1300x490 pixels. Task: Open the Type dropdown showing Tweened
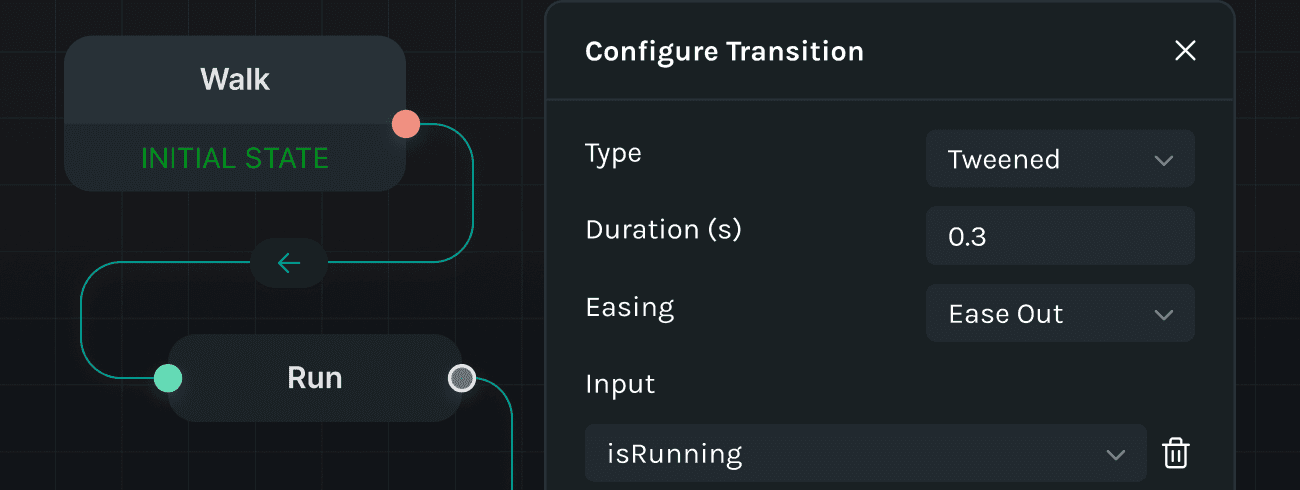1060,159
